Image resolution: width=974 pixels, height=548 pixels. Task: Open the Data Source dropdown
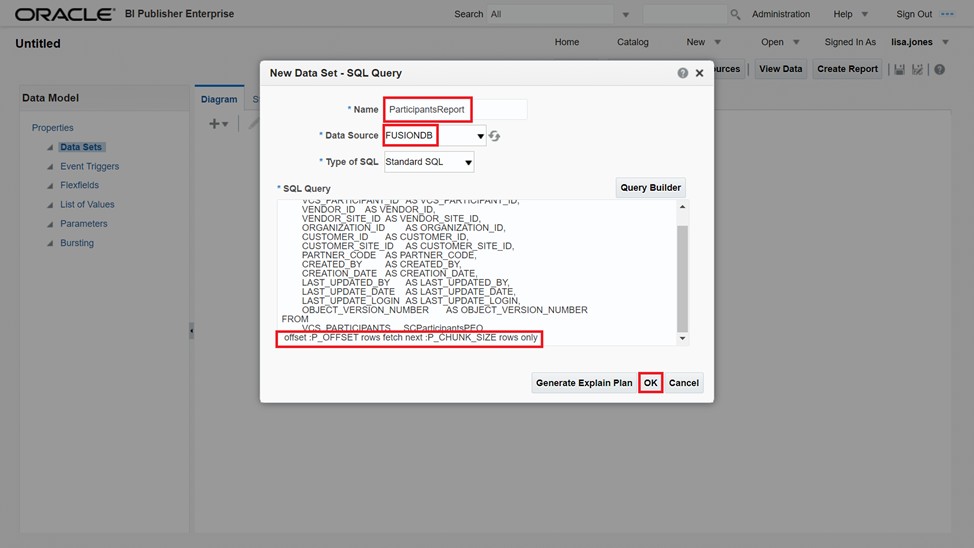[480, 136]
